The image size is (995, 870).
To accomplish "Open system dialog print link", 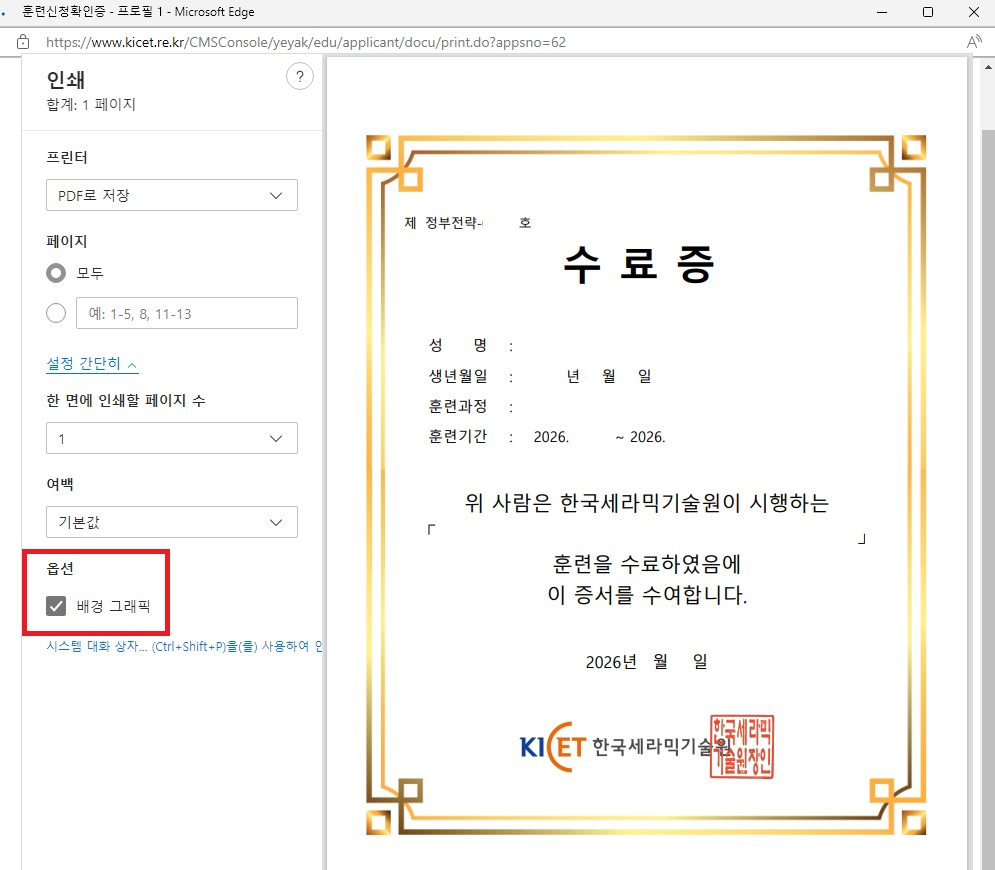I will (x=184, y=646).
